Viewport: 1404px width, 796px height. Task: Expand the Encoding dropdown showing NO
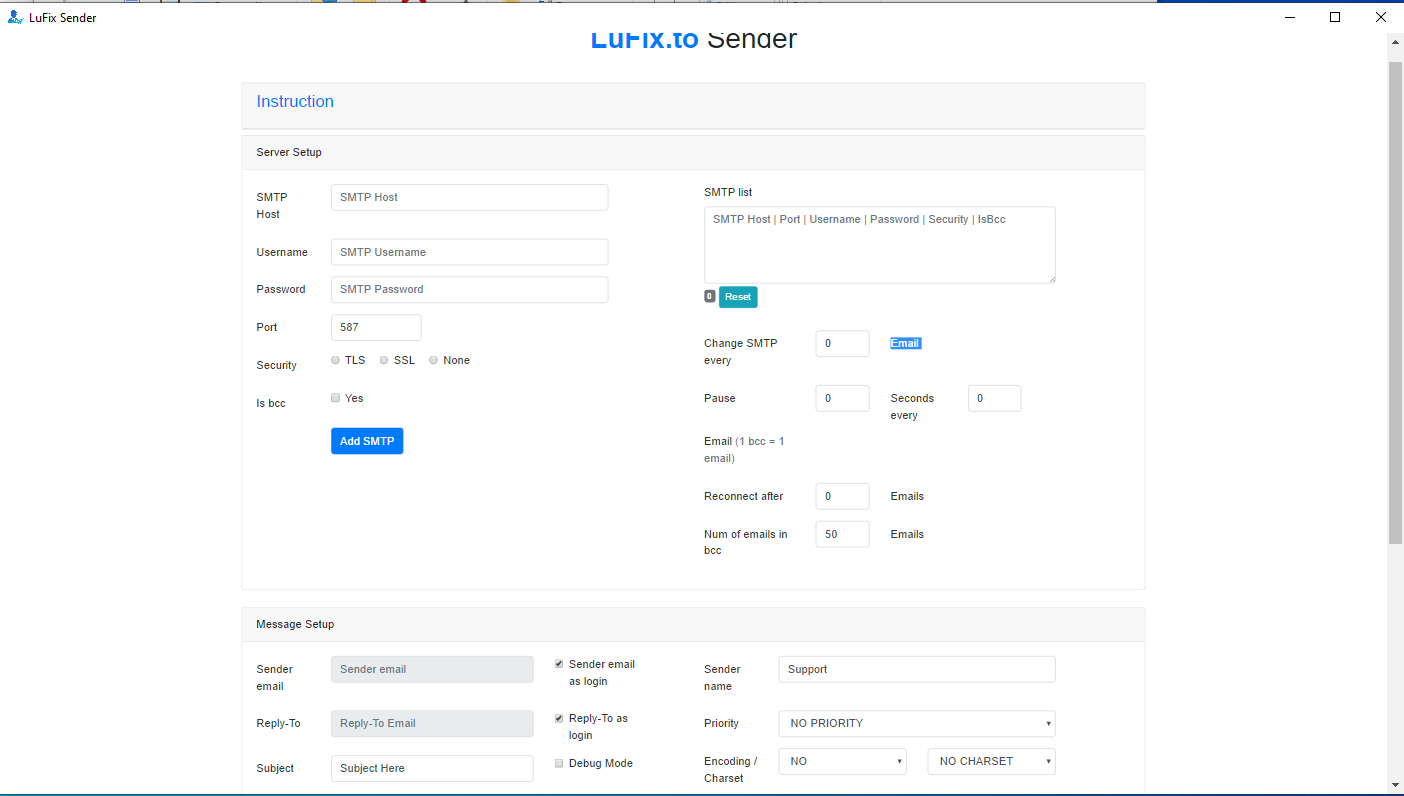(842, 761)
